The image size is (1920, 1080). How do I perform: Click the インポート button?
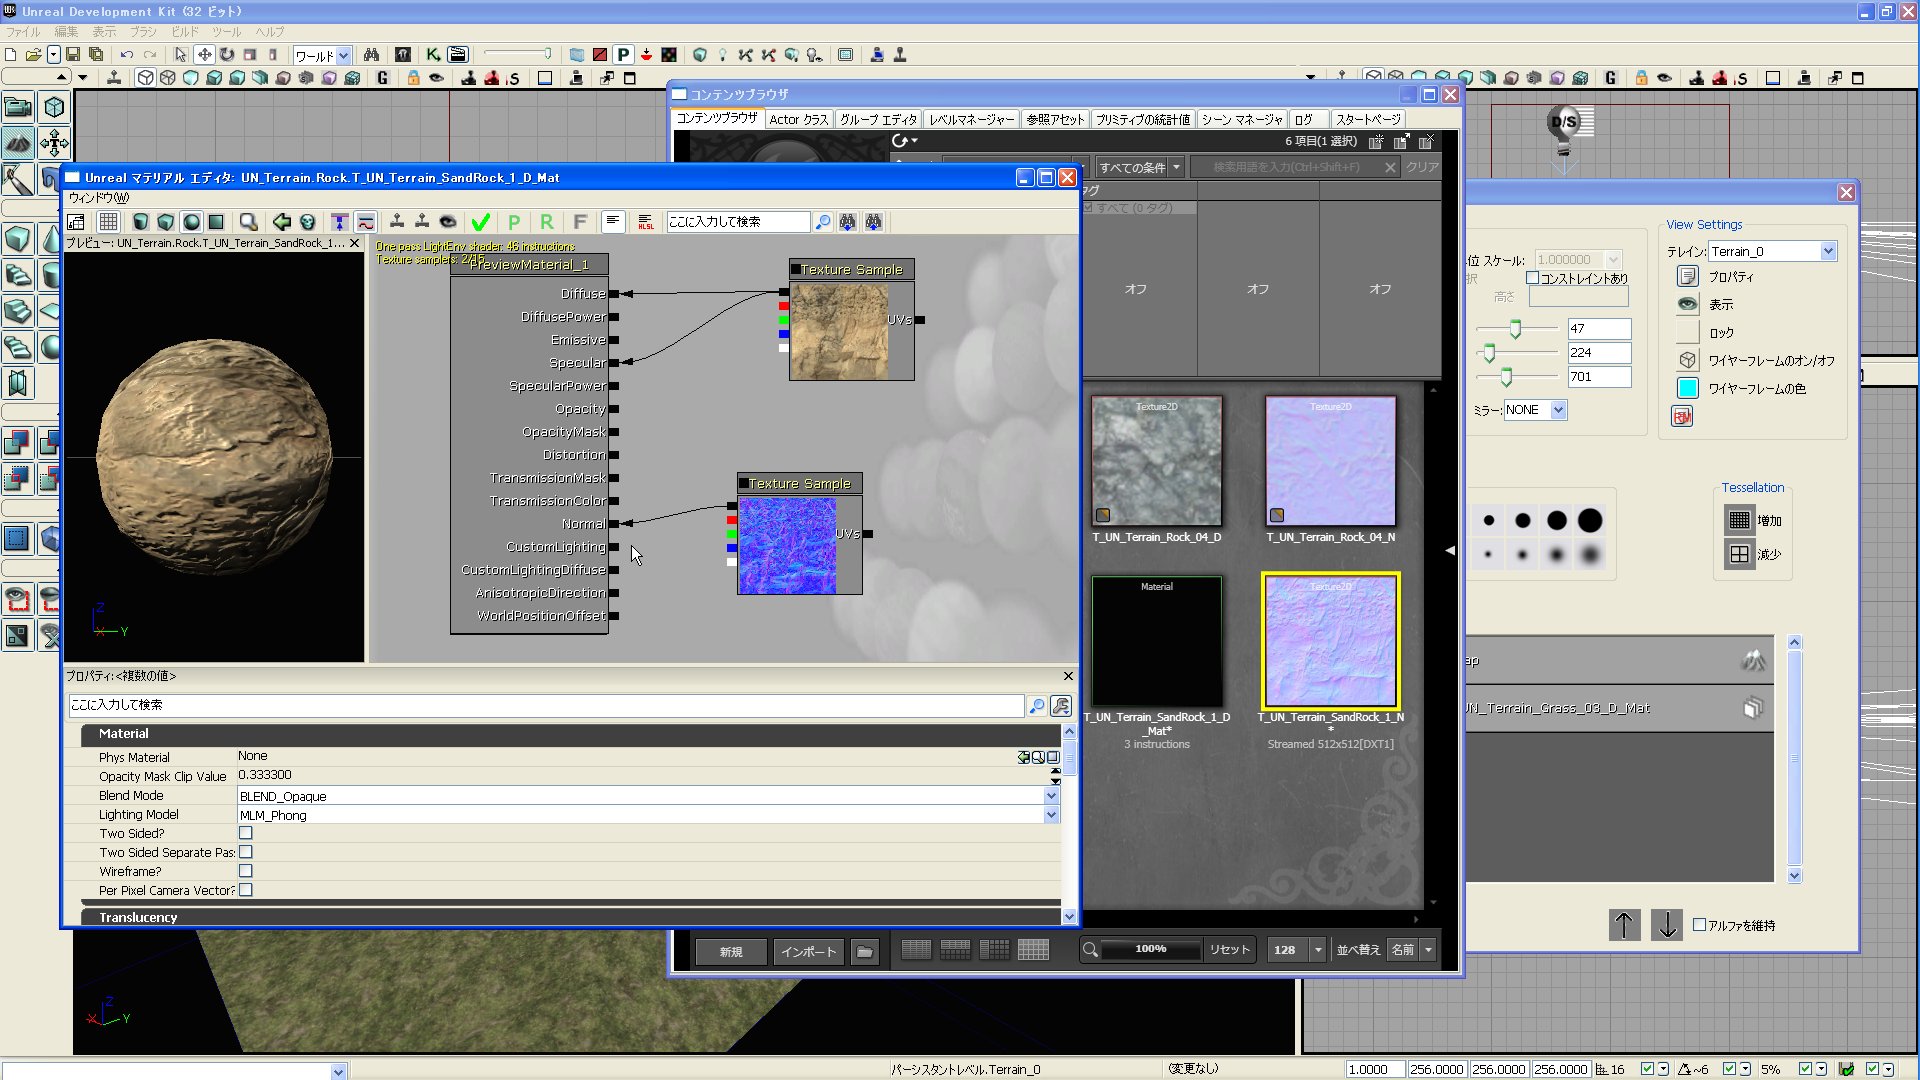808,951
